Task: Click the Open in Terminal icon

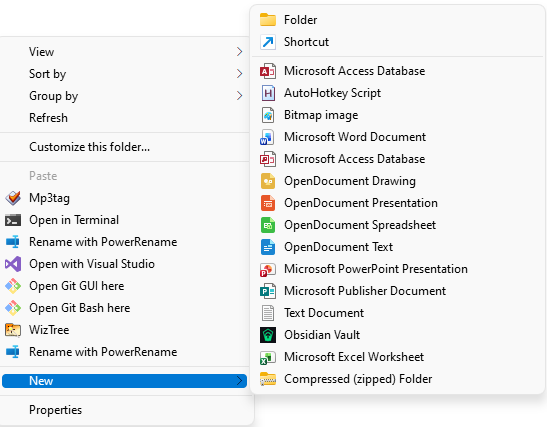Action: [13, 220]
